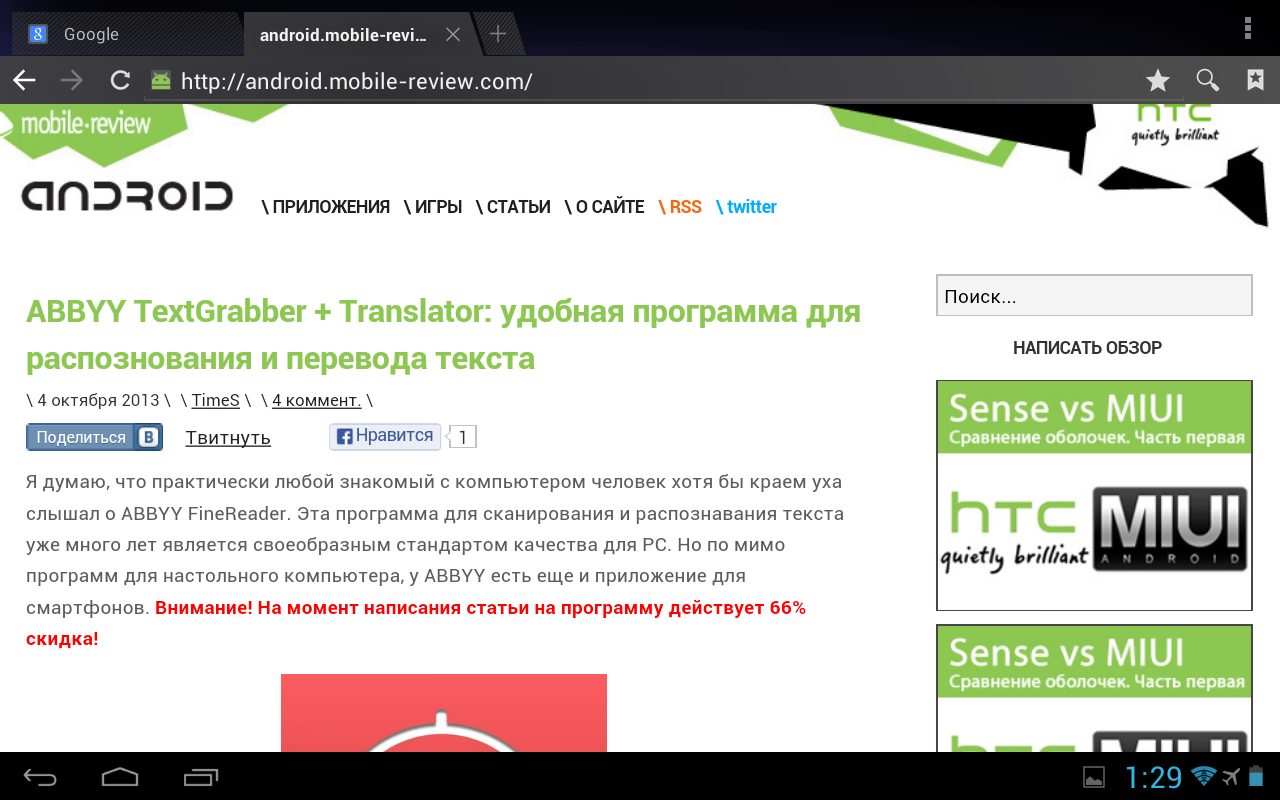Image resolution: width=1280 pixels, height=800 pixels.
Task: Open a new tab with plus icon
Action: click(497, 34)
